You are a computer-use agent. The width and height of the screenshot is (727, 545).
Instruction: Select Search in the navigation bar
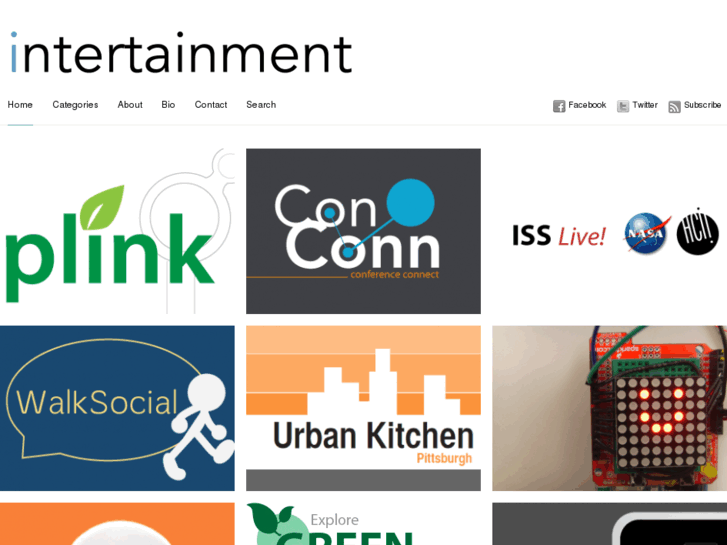tap(261, 105)
